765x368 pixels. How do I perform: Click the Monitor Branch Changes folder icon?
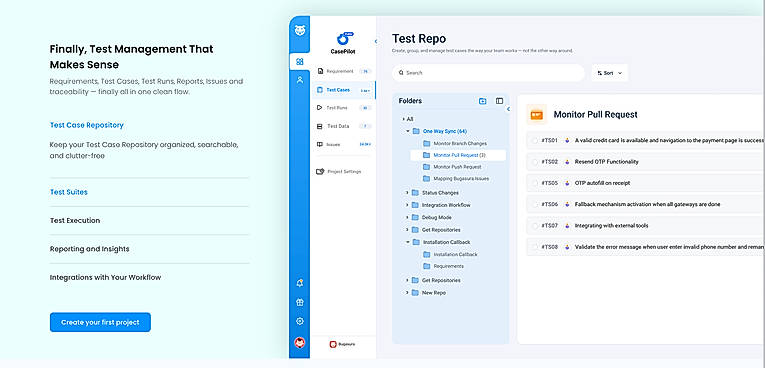pyautogui.click(x=426, y=143)
